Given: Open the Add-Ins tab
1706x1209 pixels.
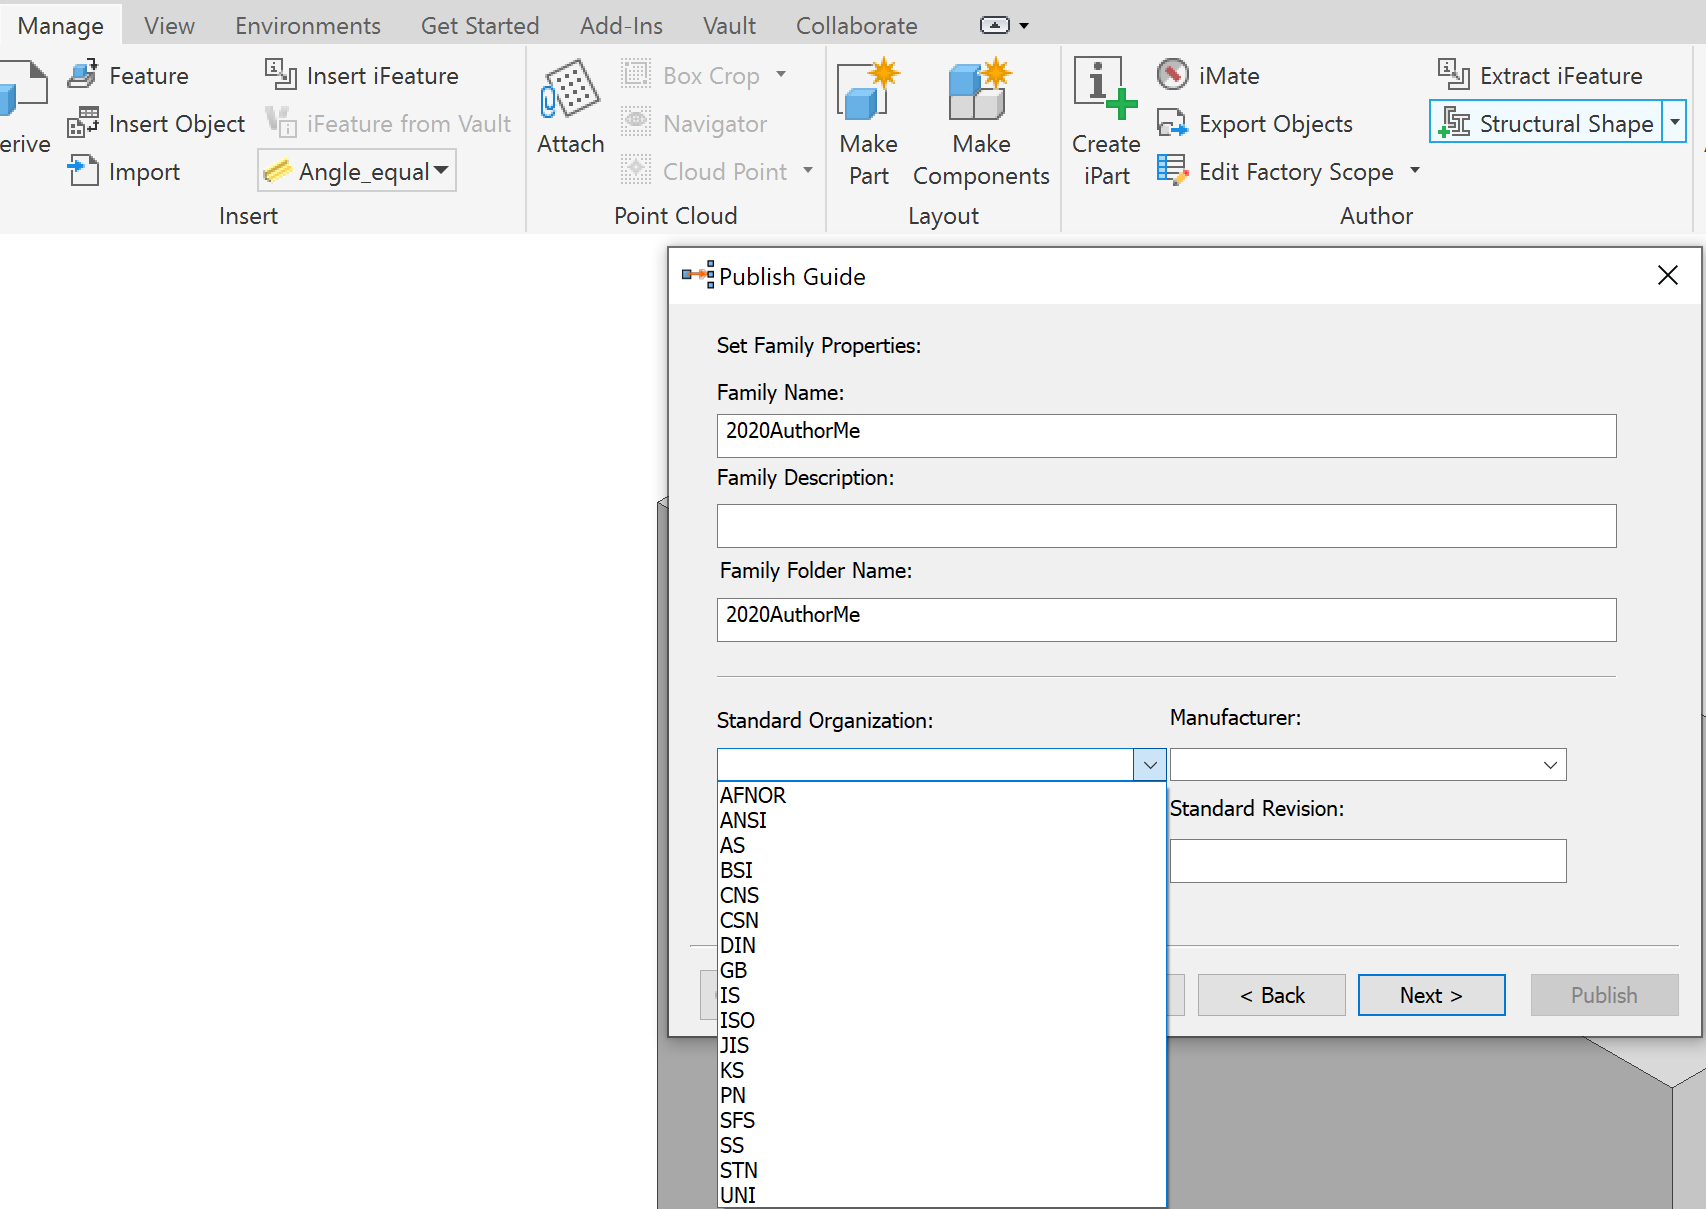Looking at the screenshot, I should pos(621,25).
